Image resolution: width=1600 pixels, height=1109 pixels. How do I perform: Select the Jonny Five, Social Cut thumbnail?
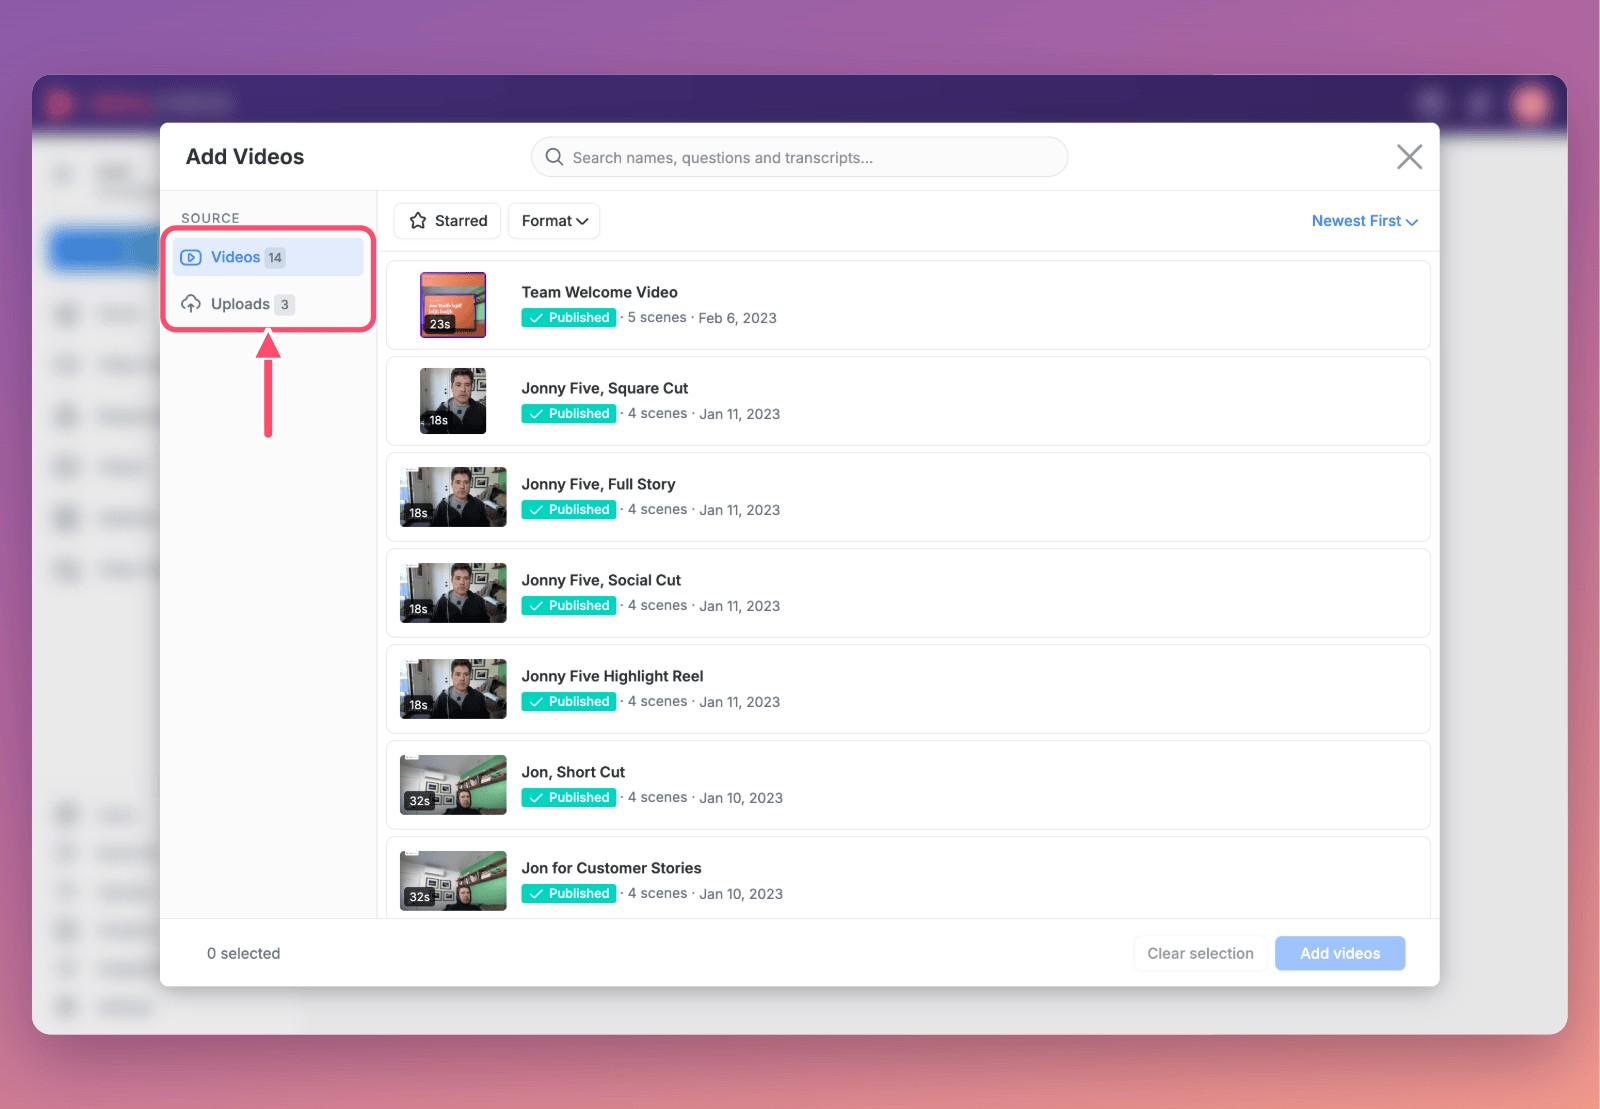453,593
